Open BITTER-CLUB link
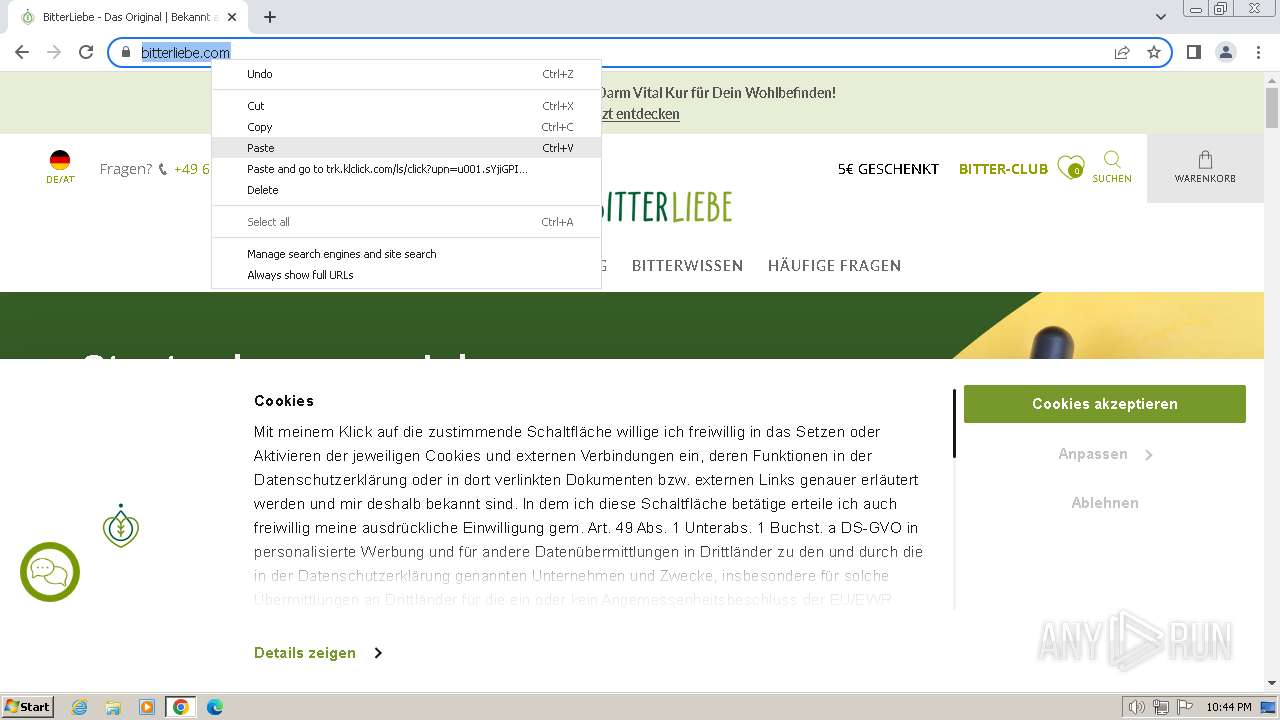 tap(1003, 169)
